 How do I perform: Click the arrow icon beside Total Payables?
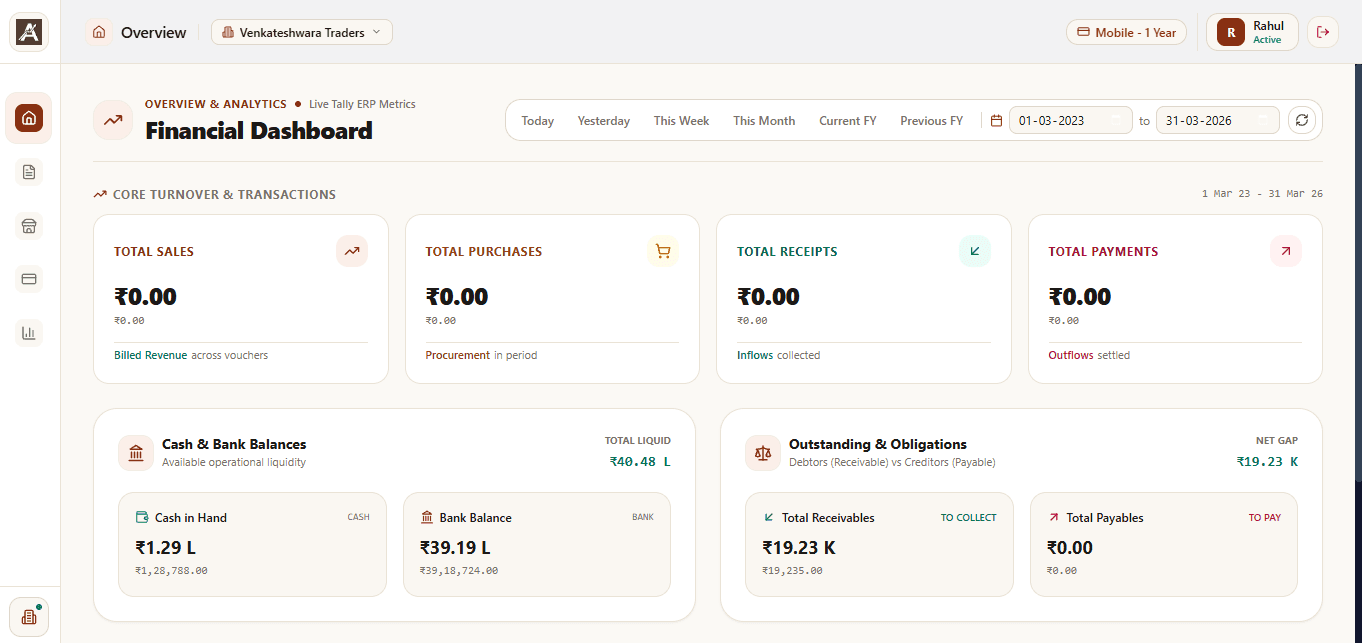[x=1053, y=517]
